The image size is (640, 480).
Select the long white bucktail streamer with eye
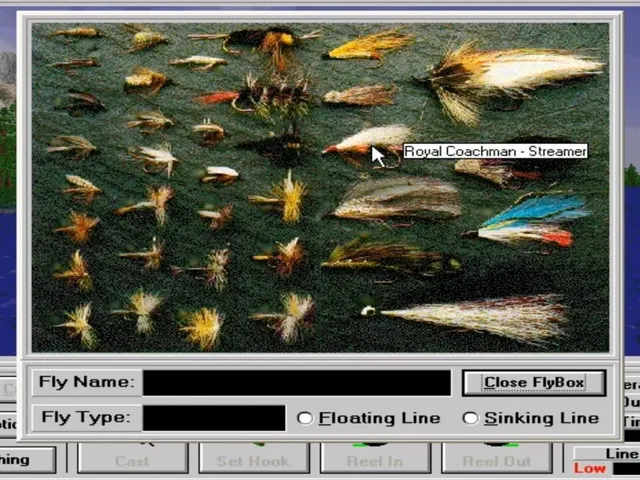click(x=465, y=320)
